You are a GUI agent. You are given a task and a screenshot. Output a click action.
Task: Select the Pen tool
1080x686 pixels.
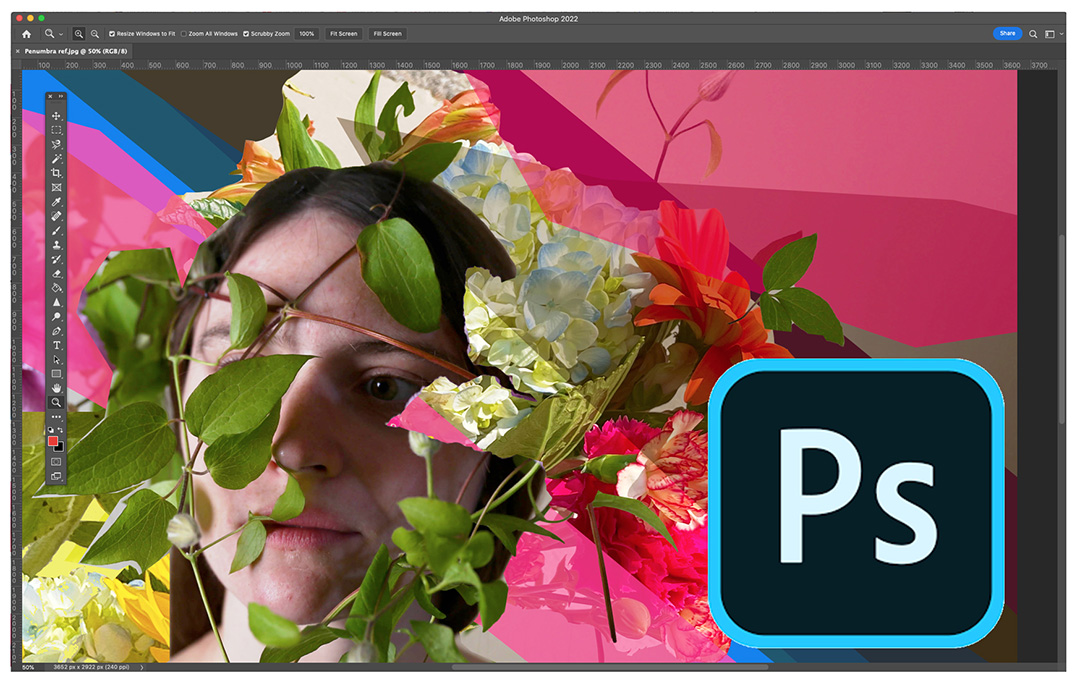click(x=56, y=331)
